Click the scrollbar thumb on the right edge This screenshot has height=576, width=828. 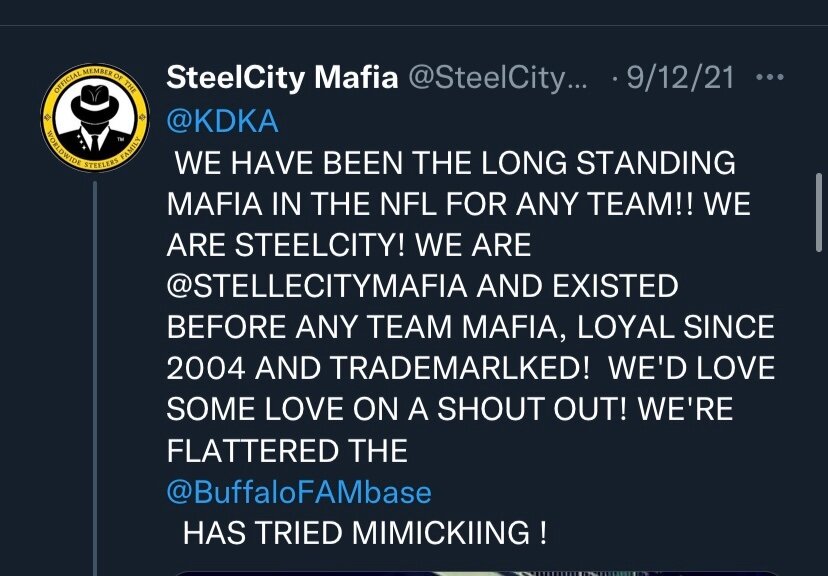click(x=818, y=212)
